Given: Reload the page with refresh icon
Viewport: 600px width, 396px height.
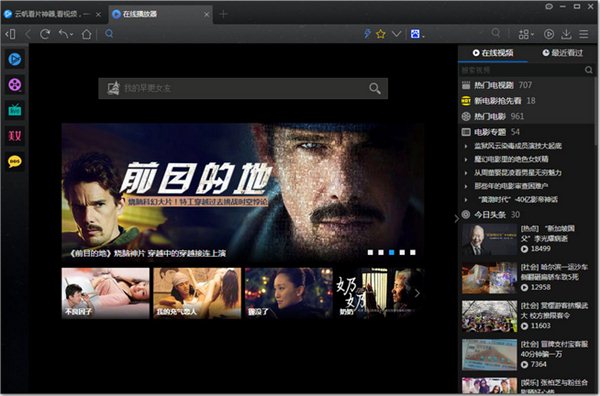Looking at the screenshot, I should point(45,34).
